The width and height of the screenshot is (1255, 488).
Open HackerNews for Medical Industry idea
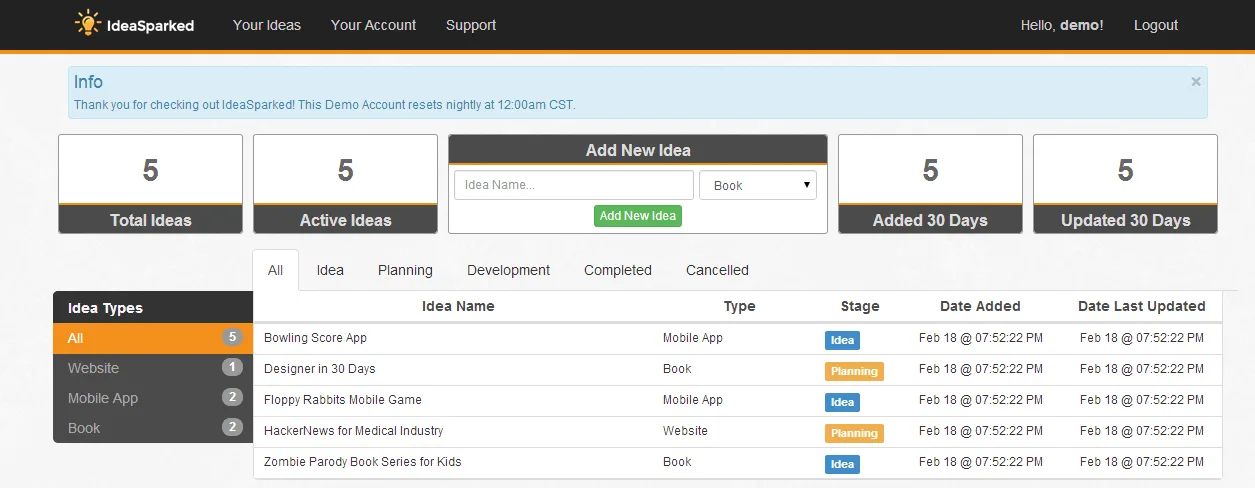click(354, 431)
